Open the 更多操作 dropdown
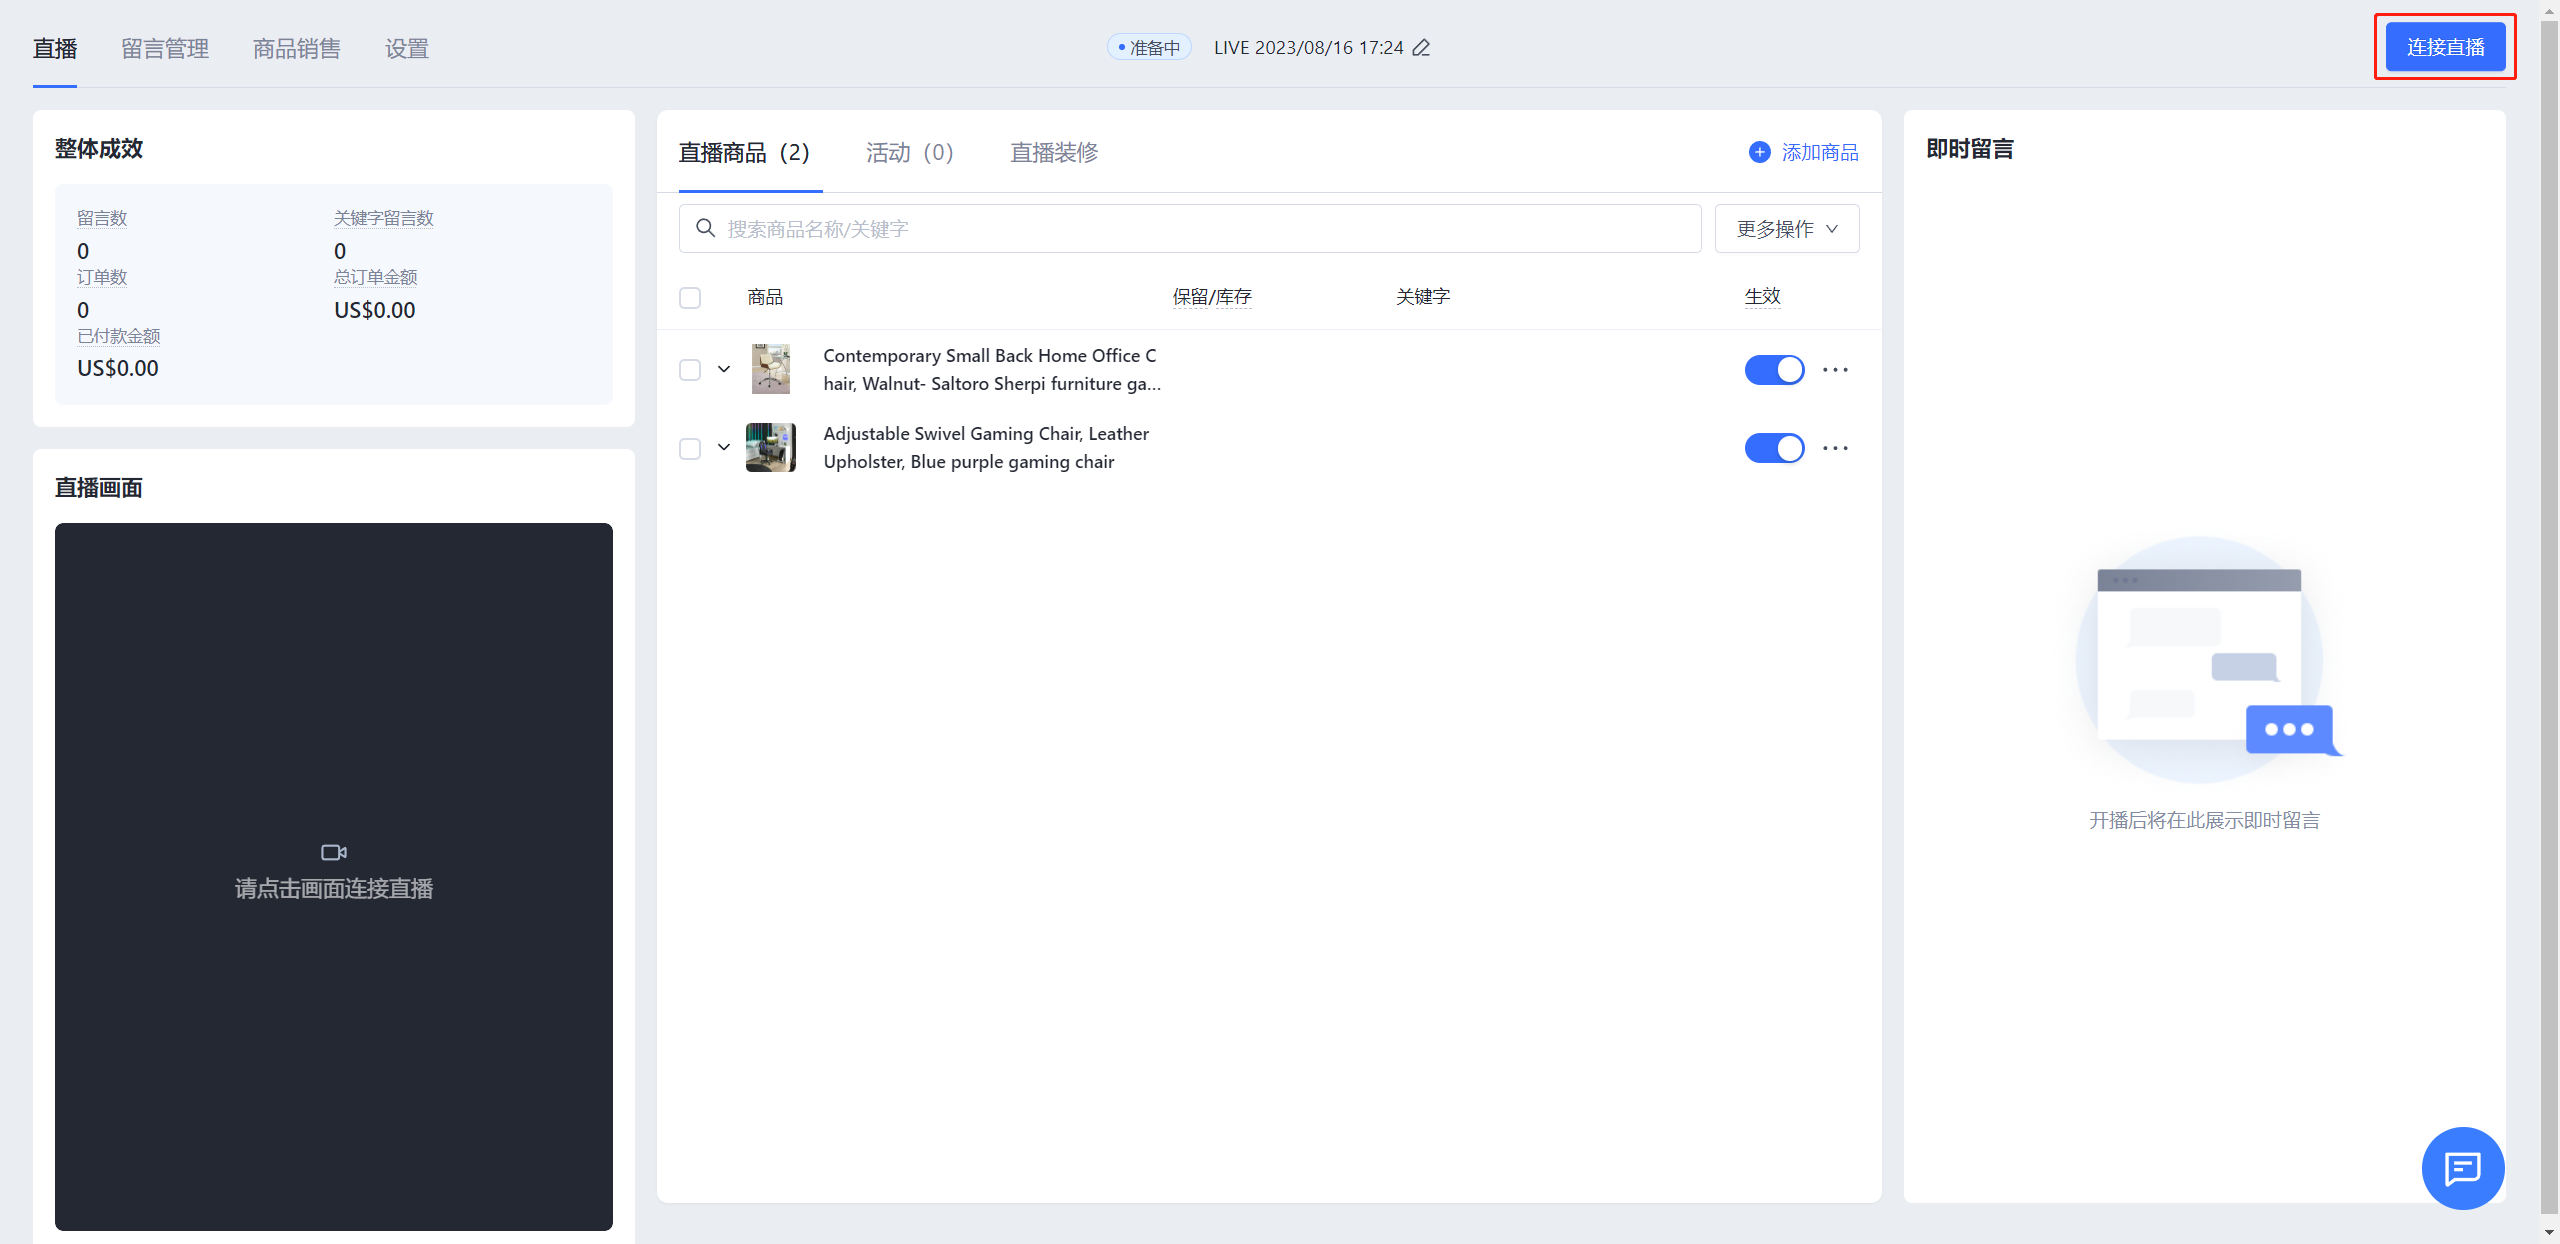Viewport: 2560px width, 1244px height. [1787, 229]
